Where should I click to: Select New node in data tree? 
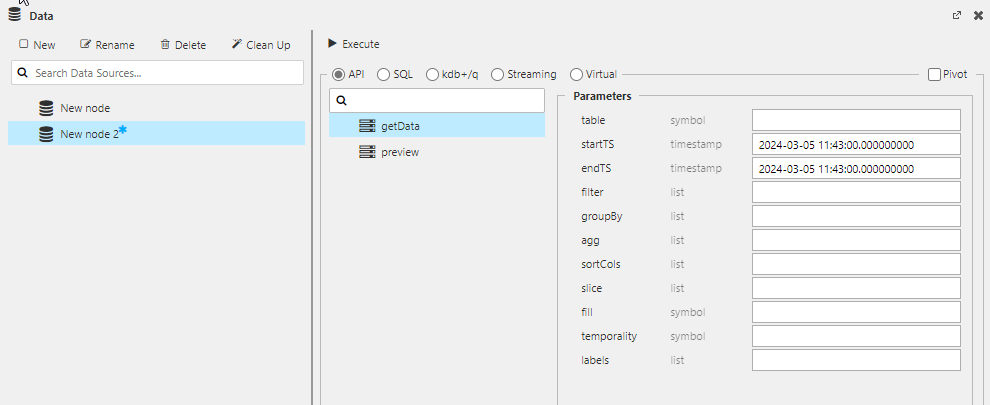[x=85, y=108]
